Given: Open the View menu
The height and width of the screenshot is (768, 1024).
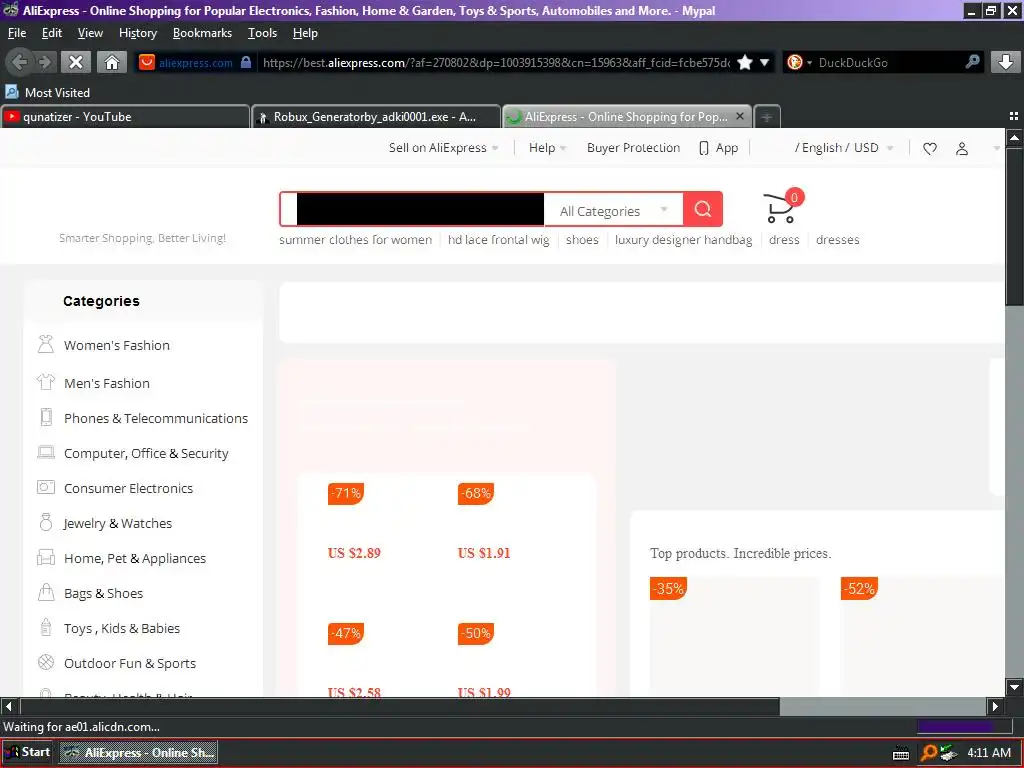Looking at the screenshot, I should click(x=90, y=33).
